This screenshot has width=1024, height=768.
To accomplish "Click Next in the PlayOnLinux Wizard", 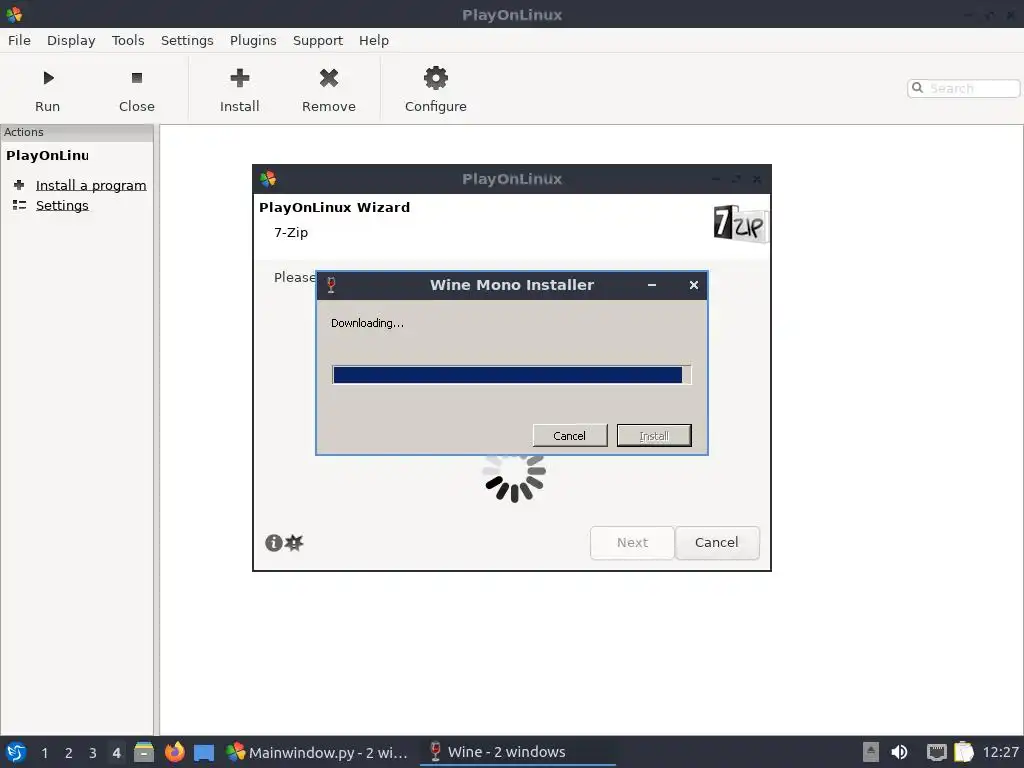I will click(x=632, y=543).
